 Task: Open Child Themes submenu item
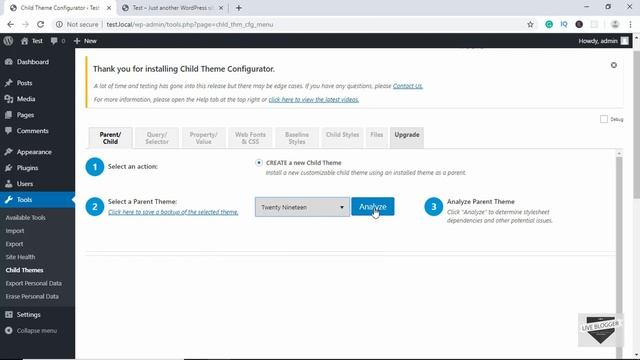click(x=24, y=270)
